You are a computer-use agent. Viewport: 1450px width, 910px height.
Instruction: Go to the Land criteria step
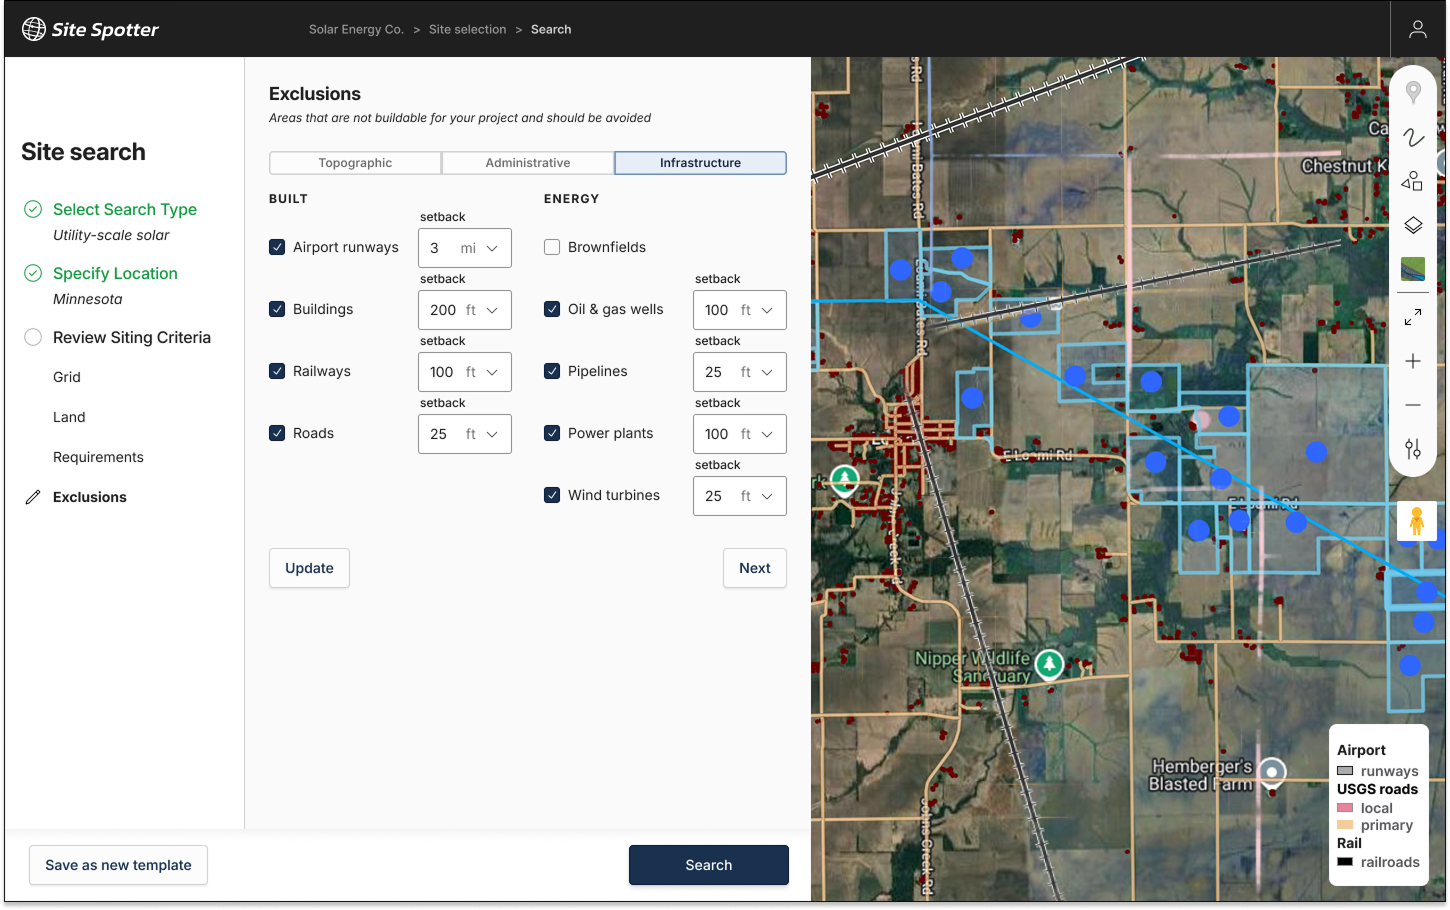(69, 417)
